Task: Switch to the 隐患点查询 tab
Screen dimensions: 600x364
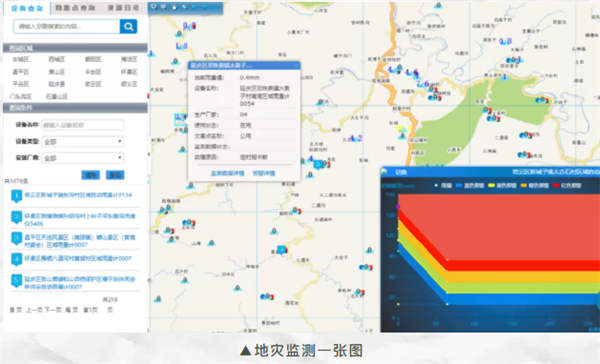Action: point(75,8)
